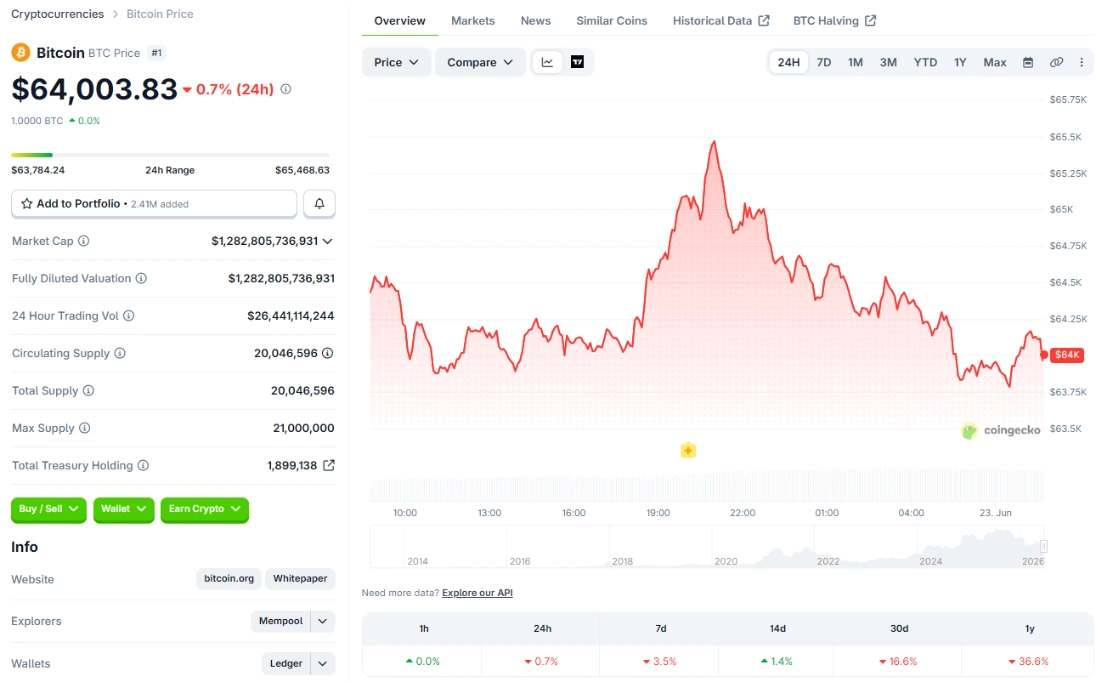Go to Cryptocurrencies breadcrumb link

[x=57, y=14]
